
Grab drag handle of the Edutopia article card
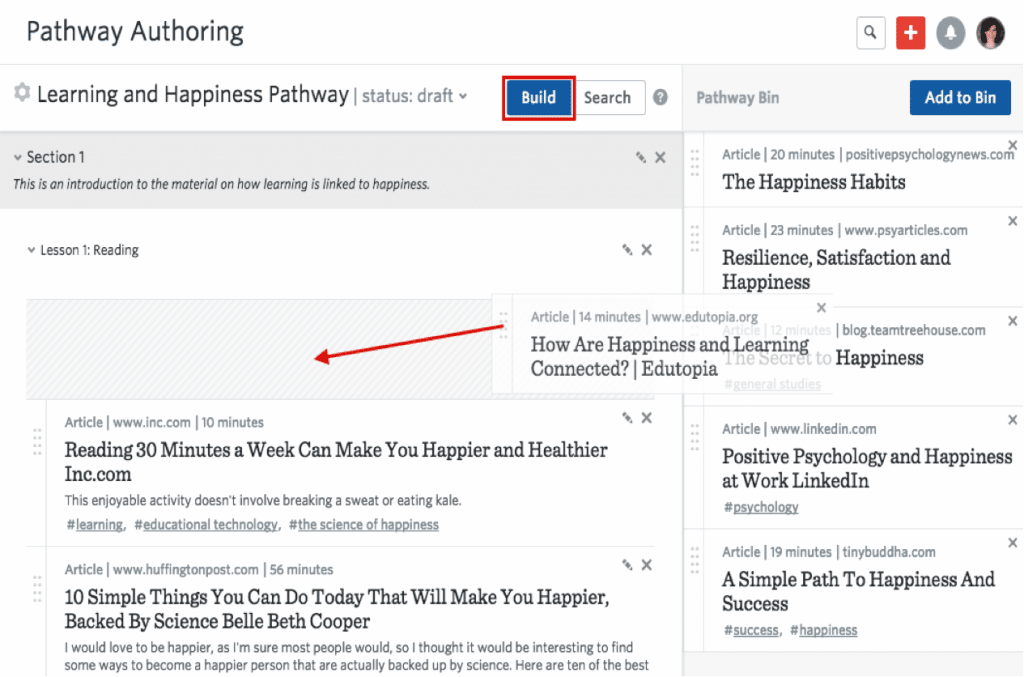[x=504, y=325]
